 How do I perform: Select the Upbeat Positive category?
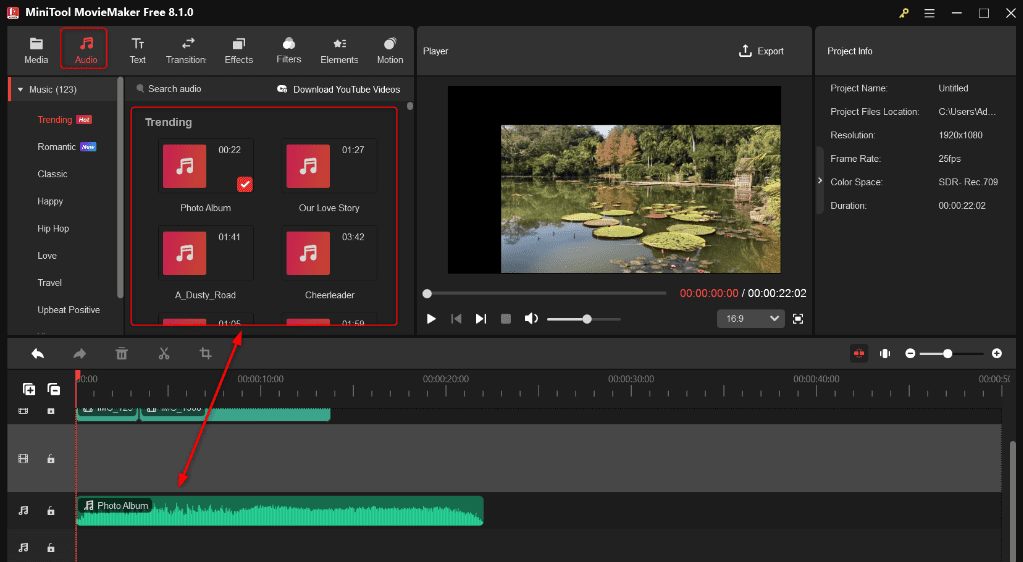click(69, 309)
